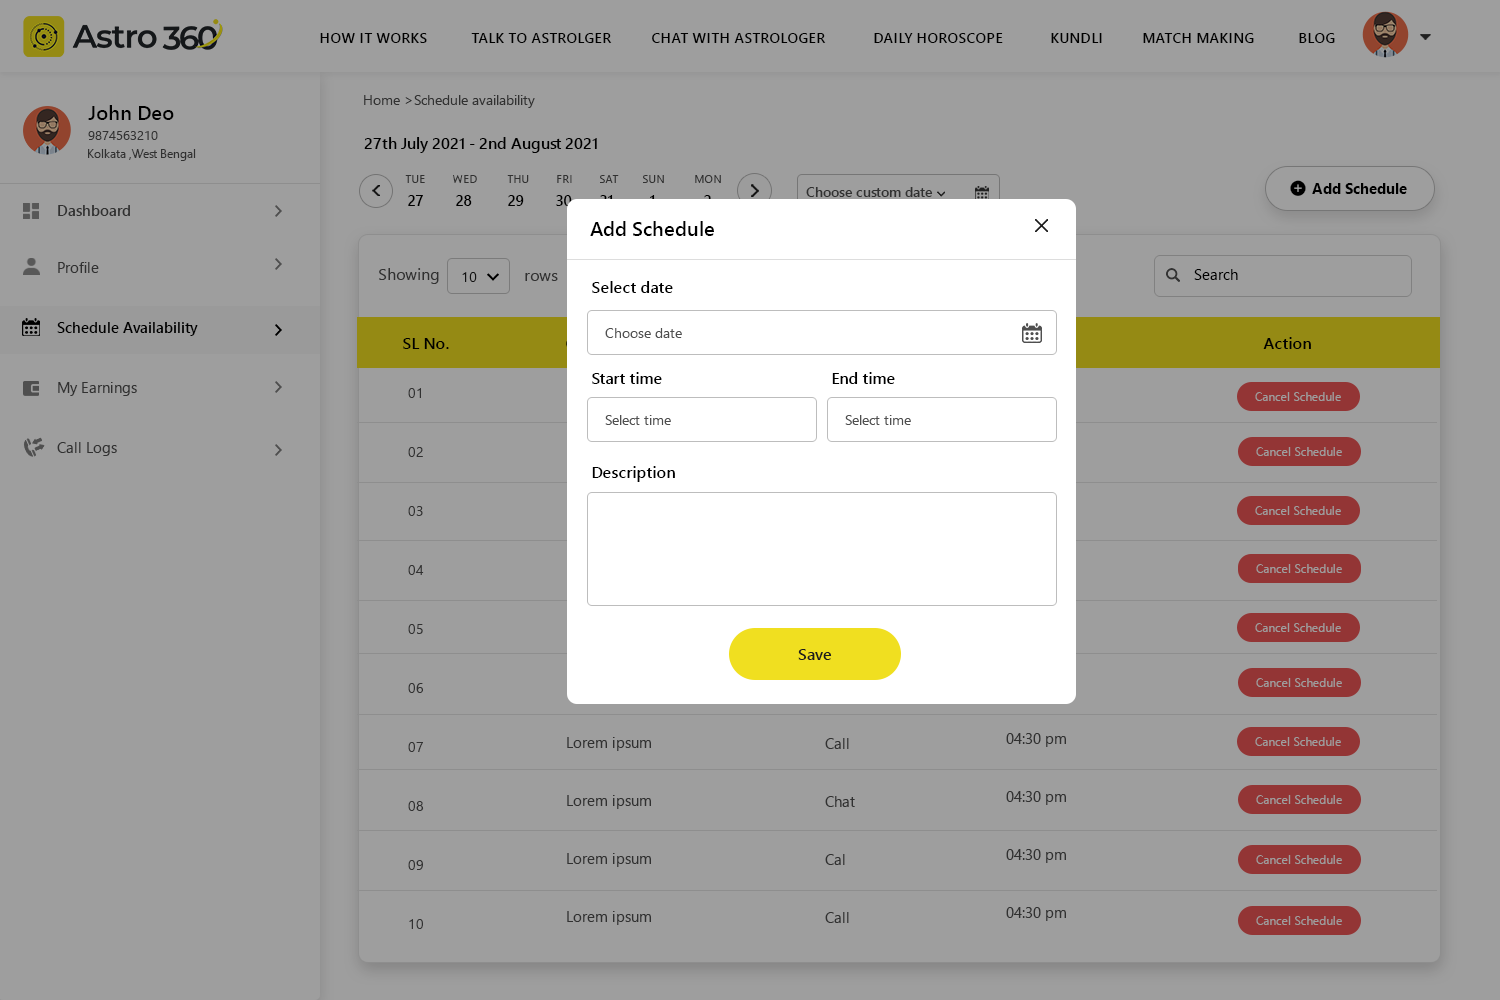Advance to next week with right arrow

[x=754, y=190]
